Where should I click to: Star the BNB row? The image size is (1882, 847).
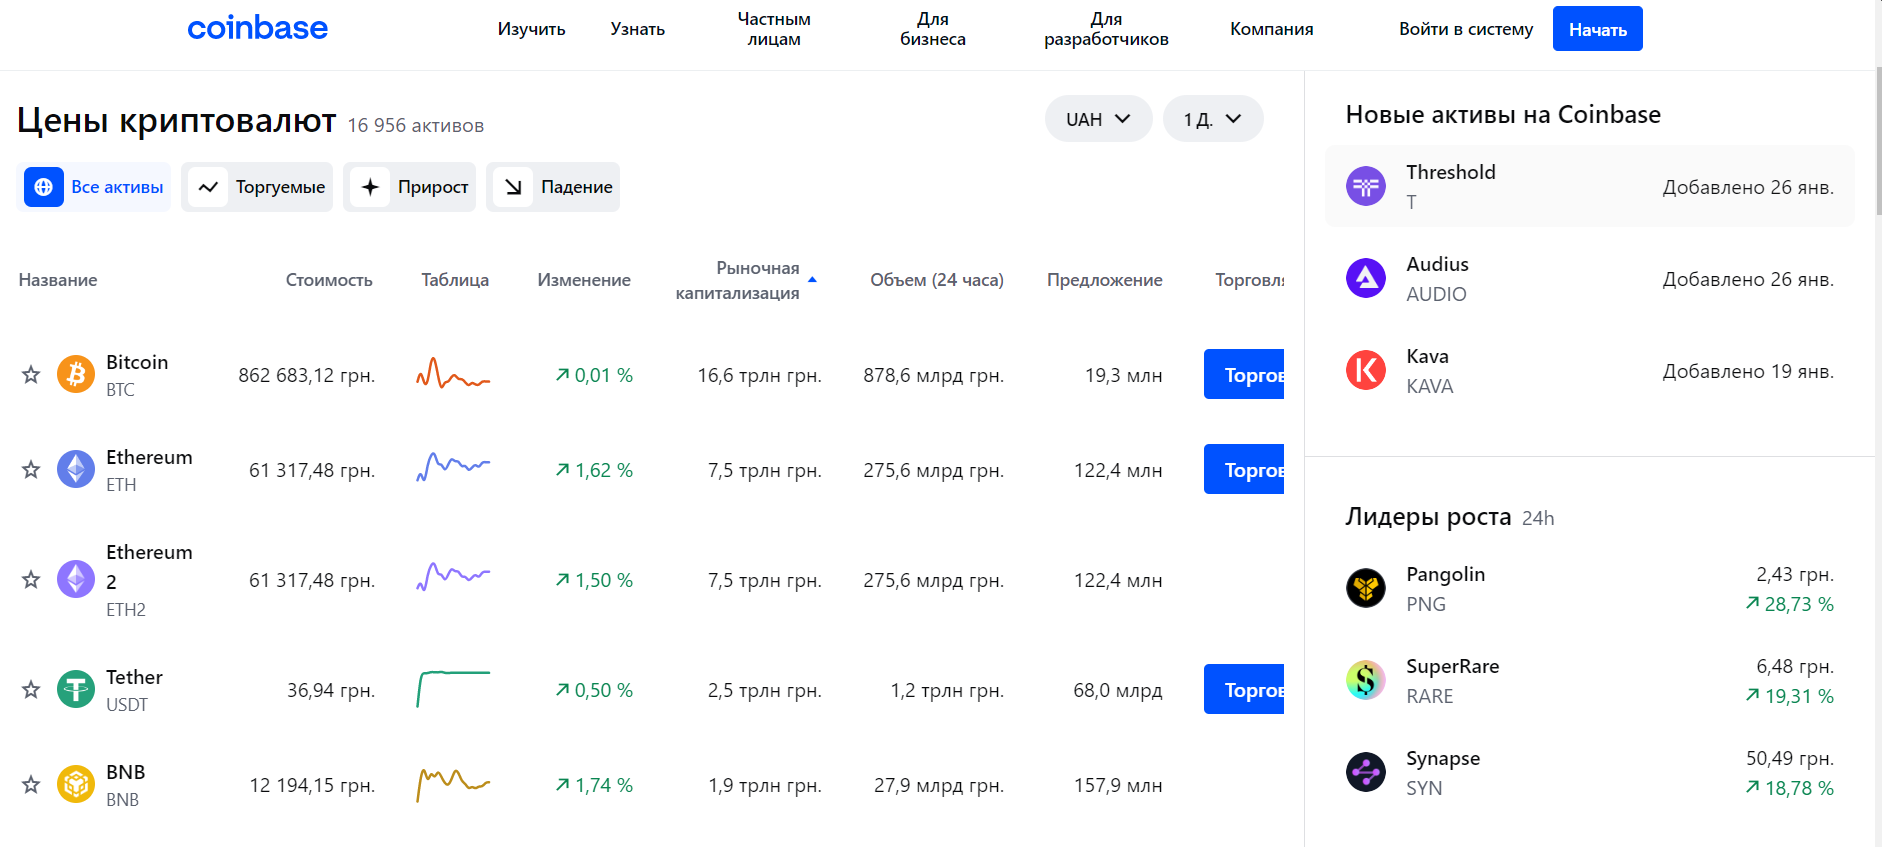[31, 785]
